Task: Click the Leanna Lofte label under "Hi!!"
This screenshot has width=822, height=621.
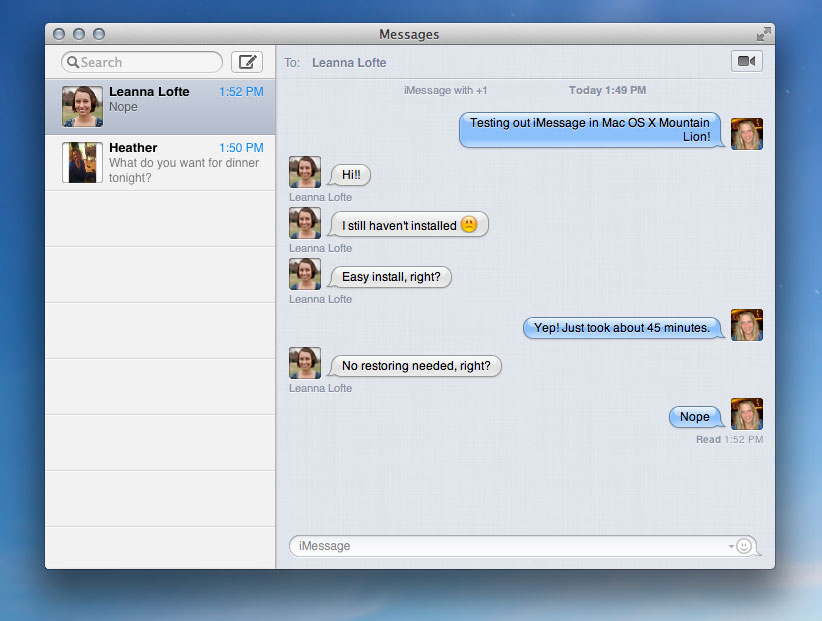Action: pos(320,197)
